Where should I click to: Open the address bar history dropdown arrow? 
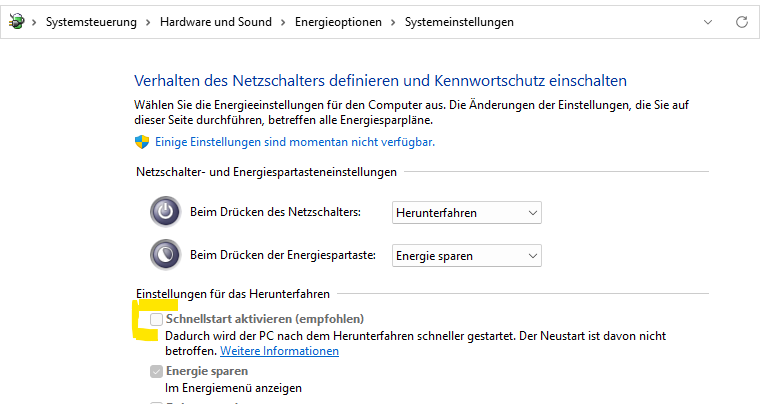coord(709,21)
